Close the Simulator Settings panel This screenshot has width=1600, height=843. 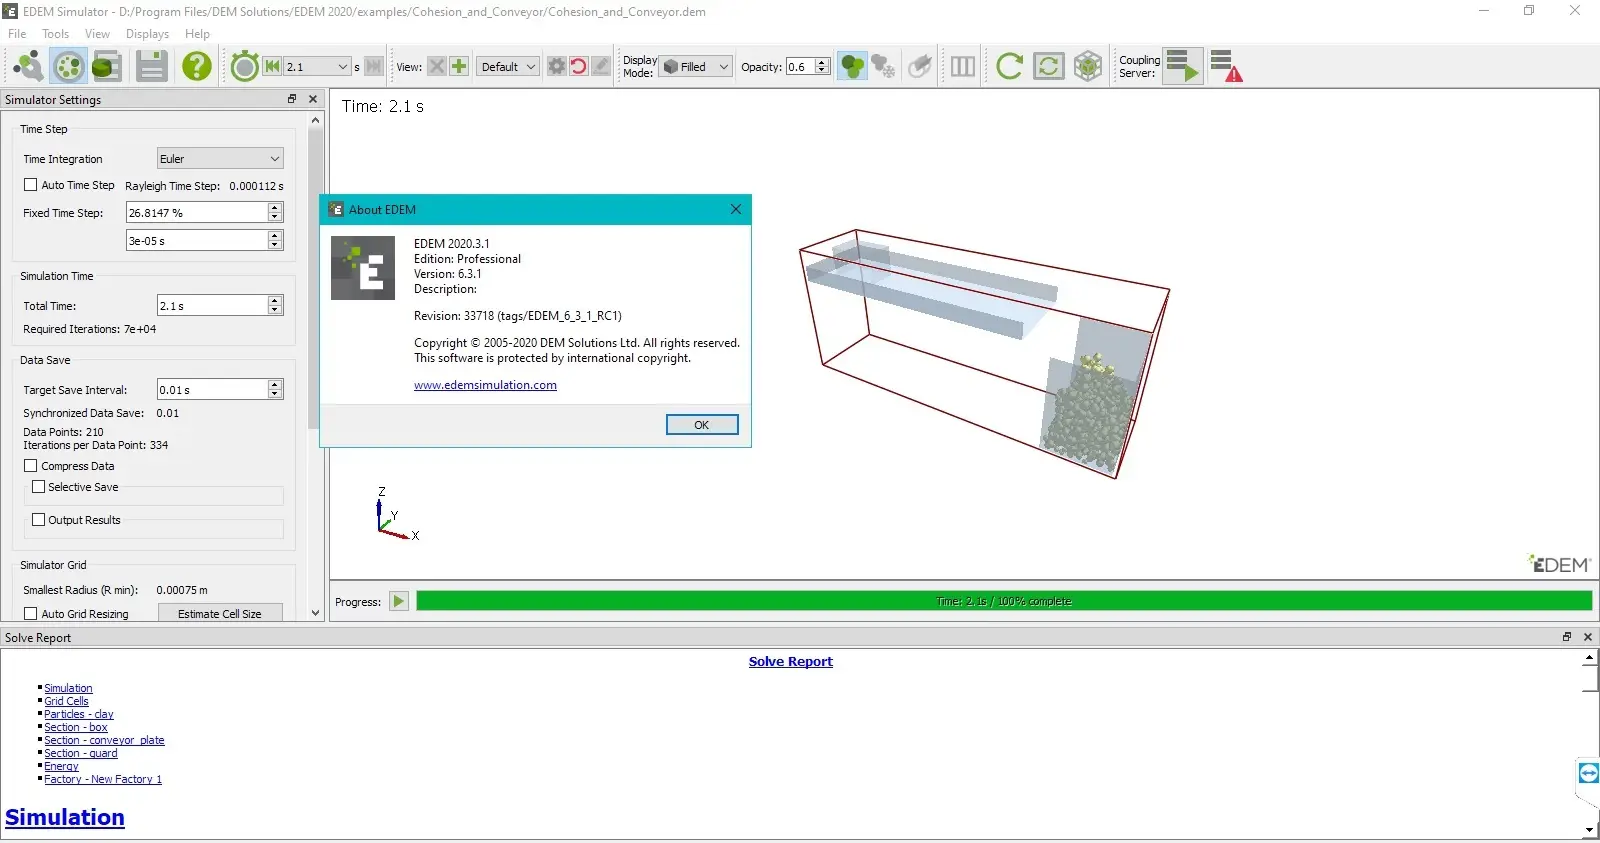tap(313, 99)
